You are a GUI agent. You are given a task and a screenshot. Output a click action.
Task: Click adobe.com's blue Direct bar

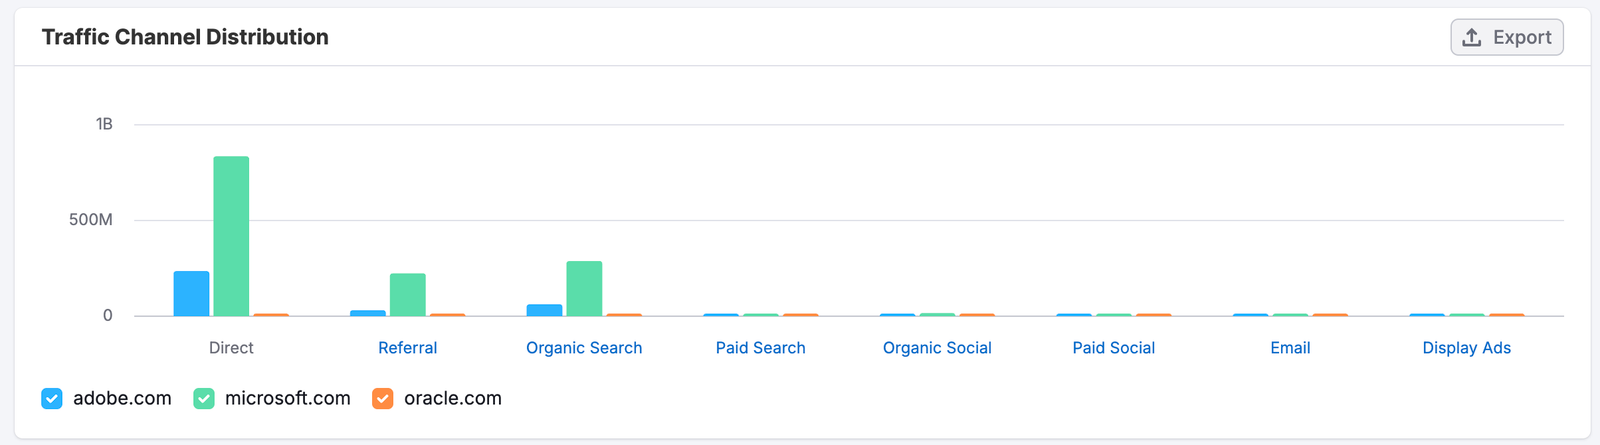[x=191, y=294]
